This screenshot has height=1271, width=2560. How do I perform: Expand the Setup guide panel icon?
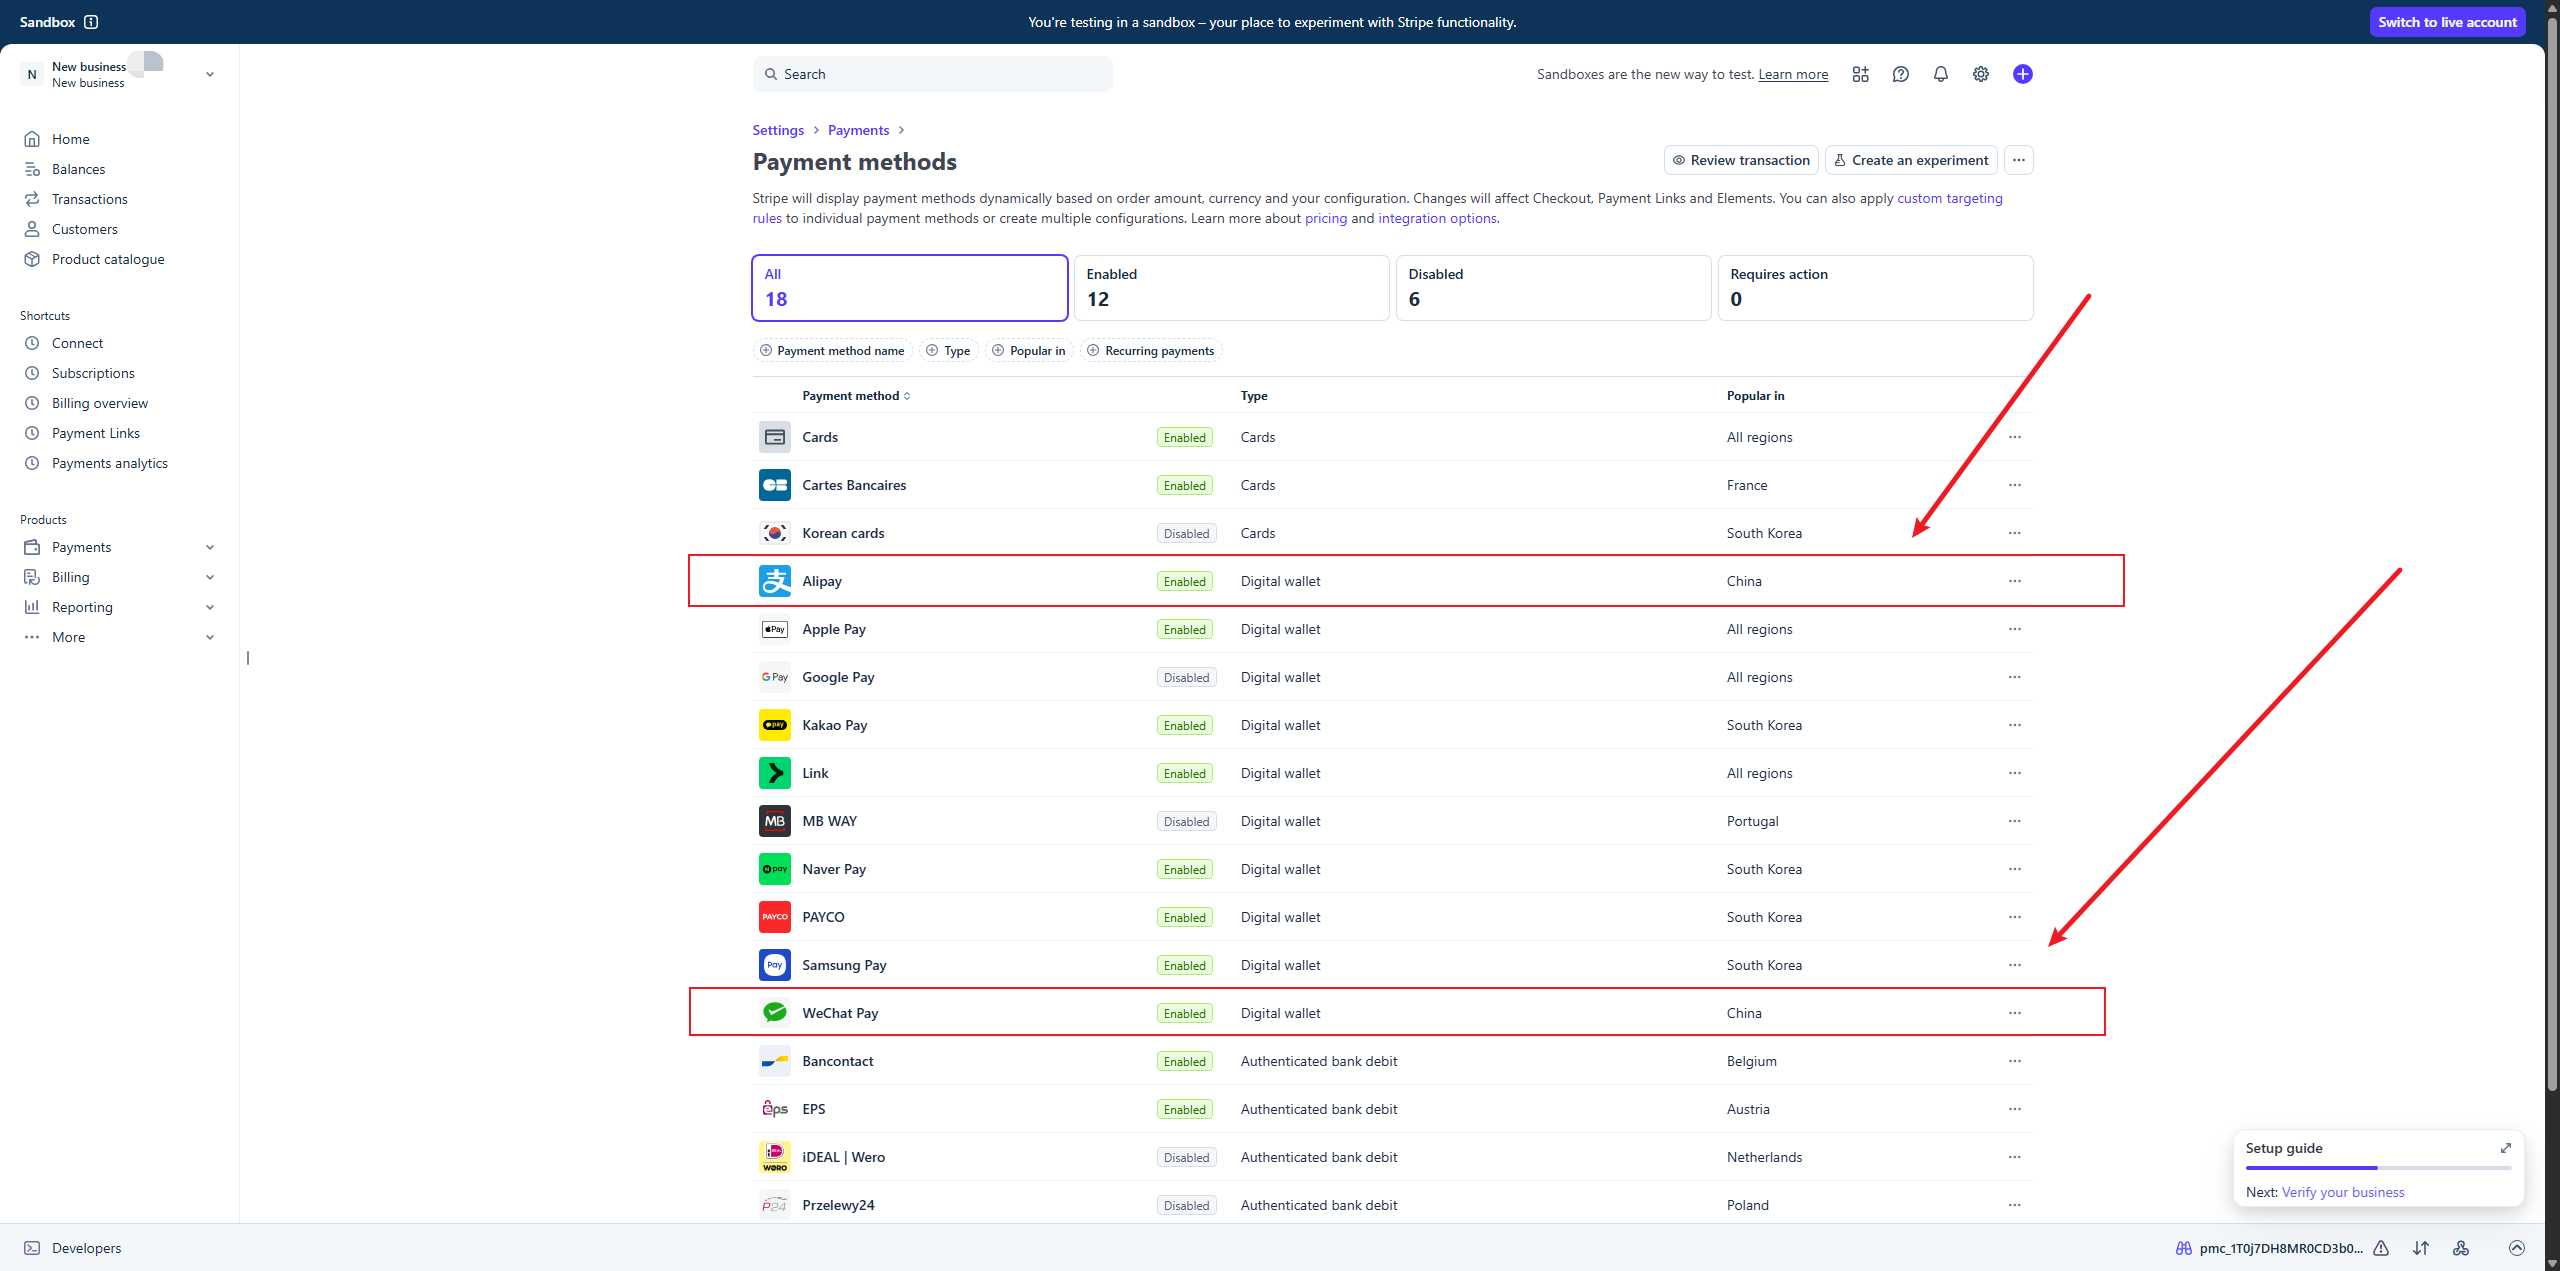coord(2505,1148)
